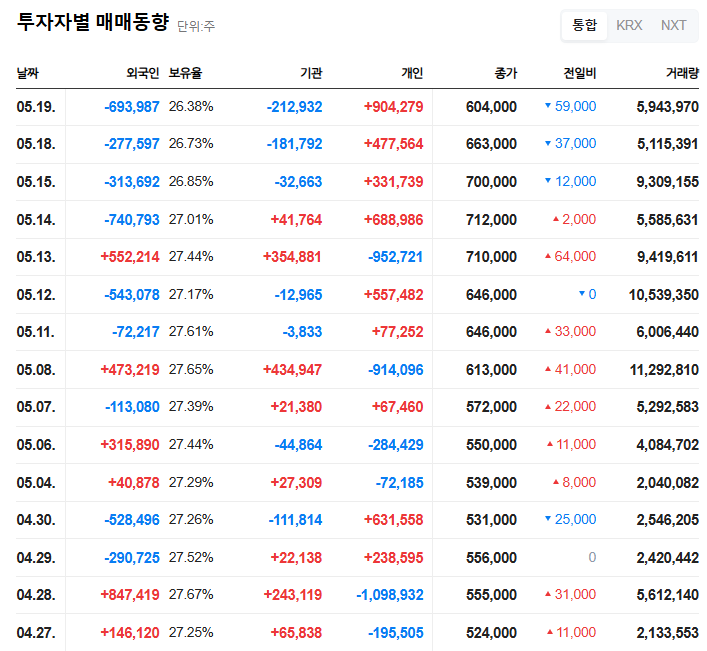Select date cell 05.04.
The width and height of the screenshot is (707, 651).
(x=36, y=482)
